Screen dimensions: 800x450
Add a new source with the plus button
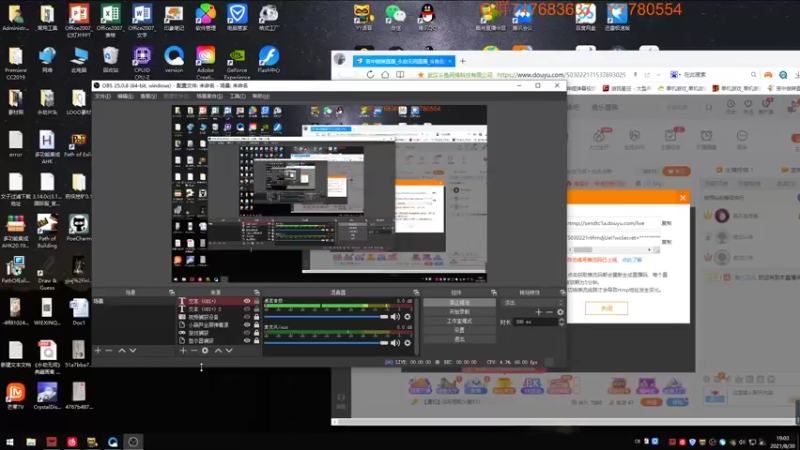[x=183, y=351]
